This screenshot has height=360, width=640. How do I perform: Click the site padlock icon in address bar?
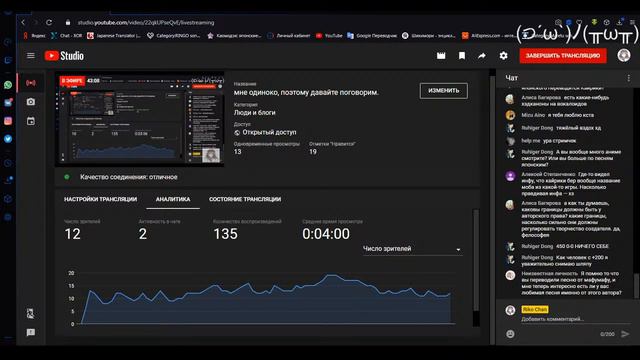(68, 22)
